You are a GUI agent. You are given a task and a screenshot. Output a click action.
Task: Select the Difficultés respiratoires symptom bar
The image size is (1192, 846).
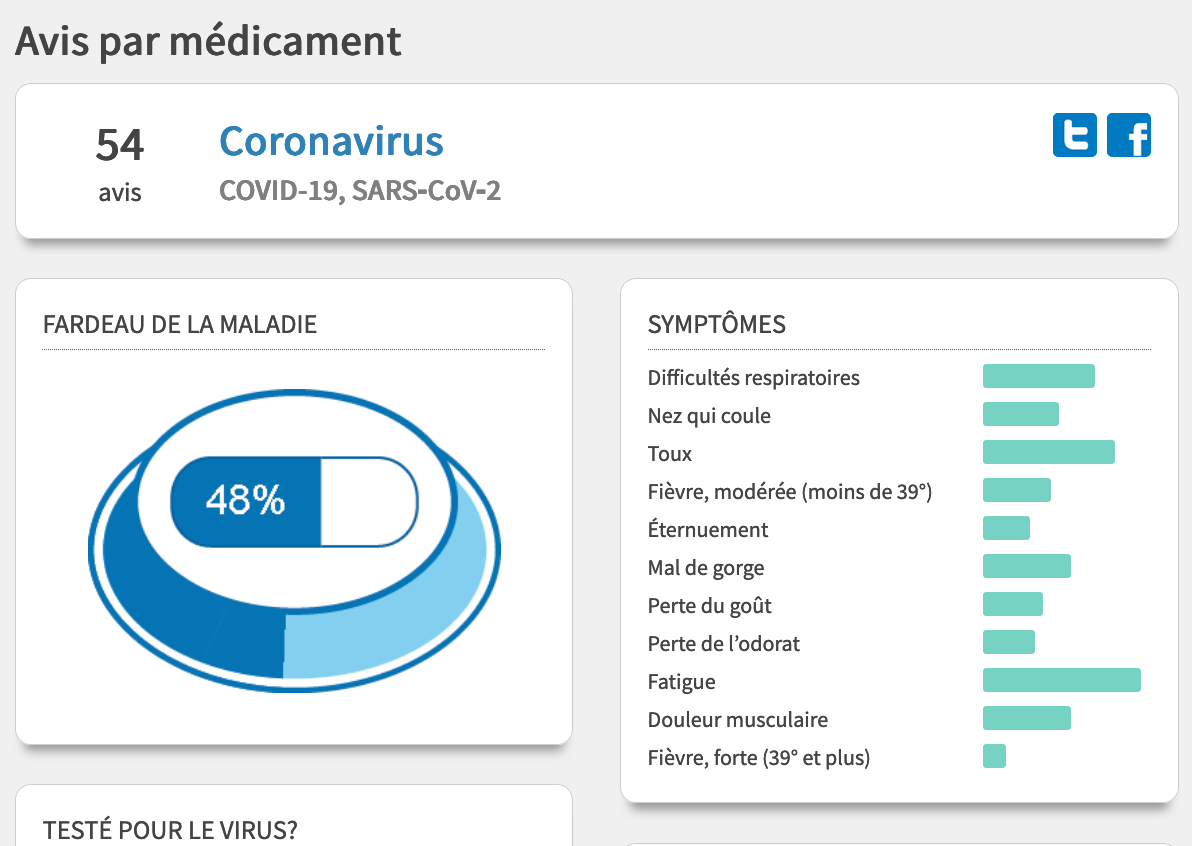[x=1038, y=376]
